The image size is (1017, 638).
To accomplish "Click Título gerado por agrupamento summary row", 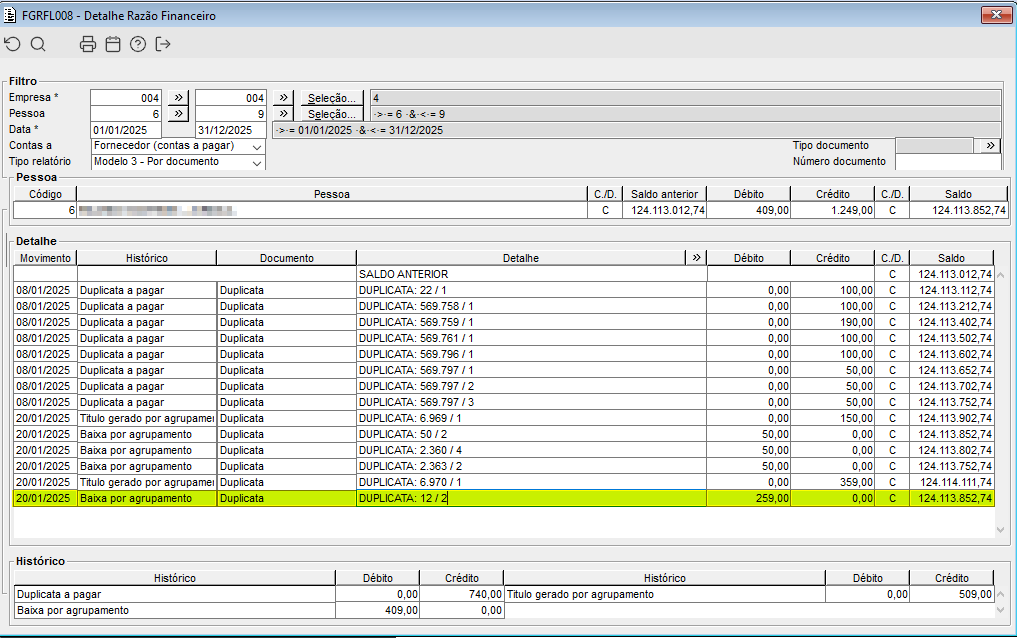I will 665,594.
